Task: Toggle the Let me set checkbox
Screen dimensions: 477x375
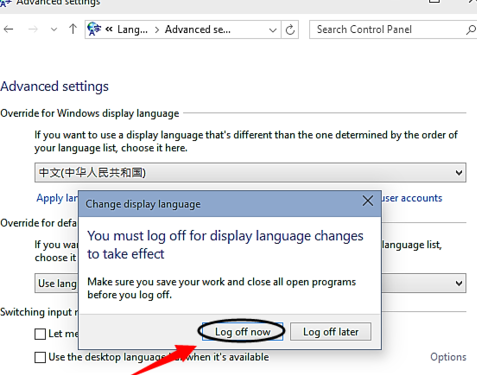Action: pos(40,334)
